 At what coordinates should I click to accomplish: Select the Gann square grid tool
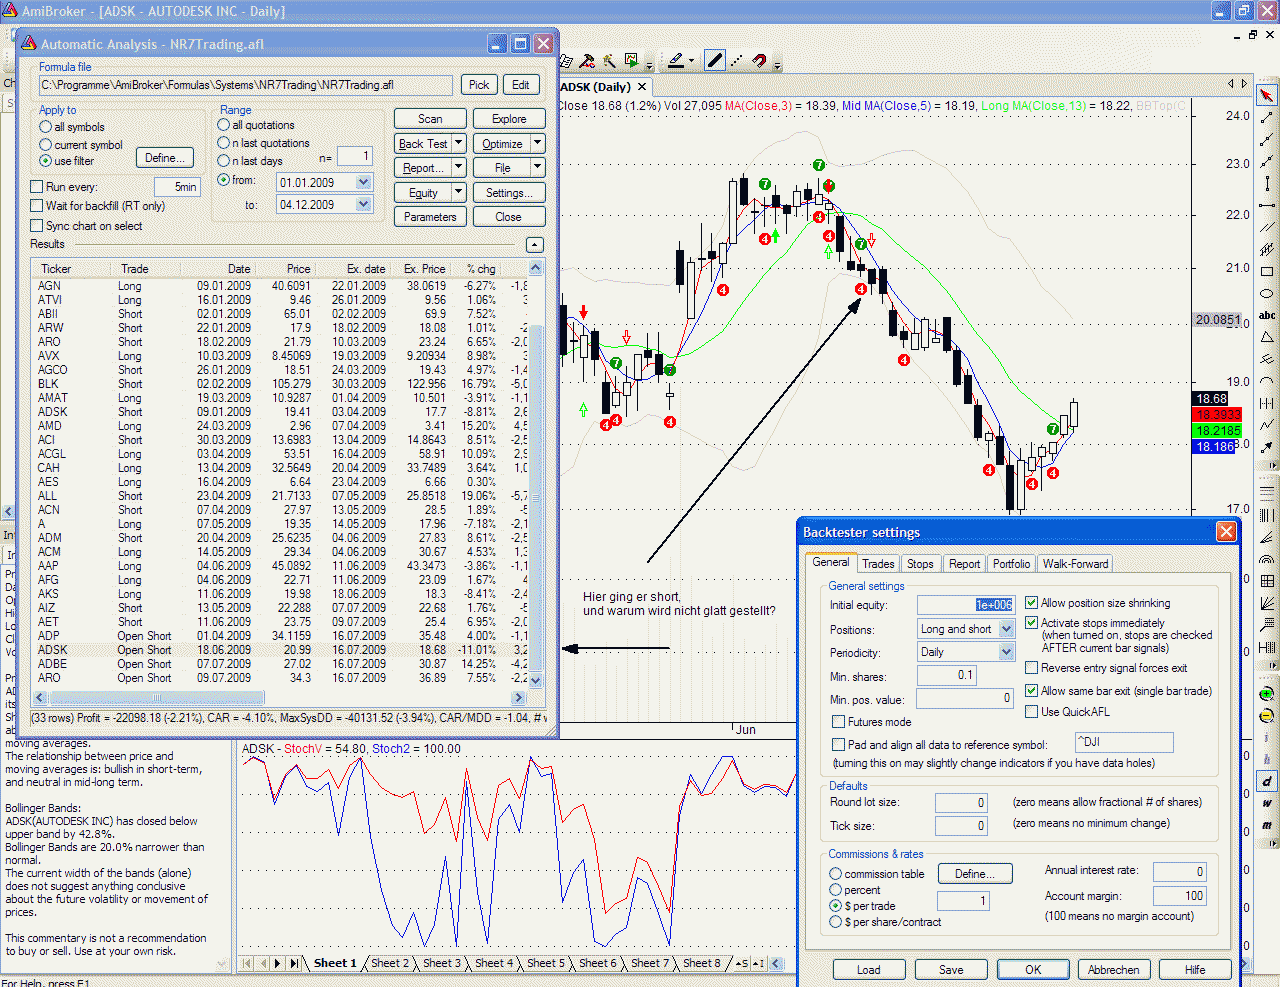(1267, 580)
